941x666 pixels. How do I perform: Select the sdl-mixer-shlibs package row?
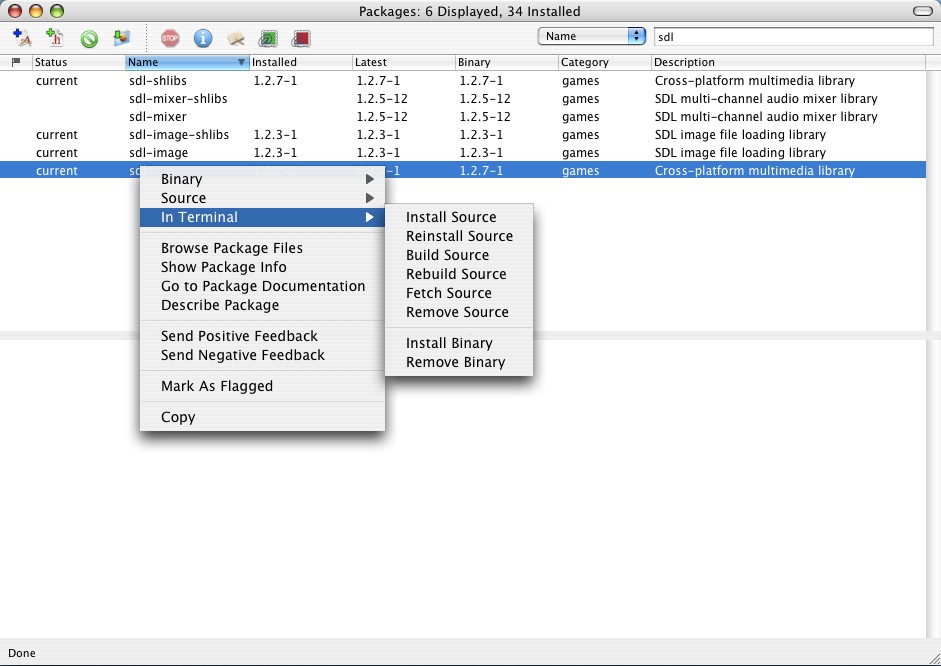click(463, 98)
